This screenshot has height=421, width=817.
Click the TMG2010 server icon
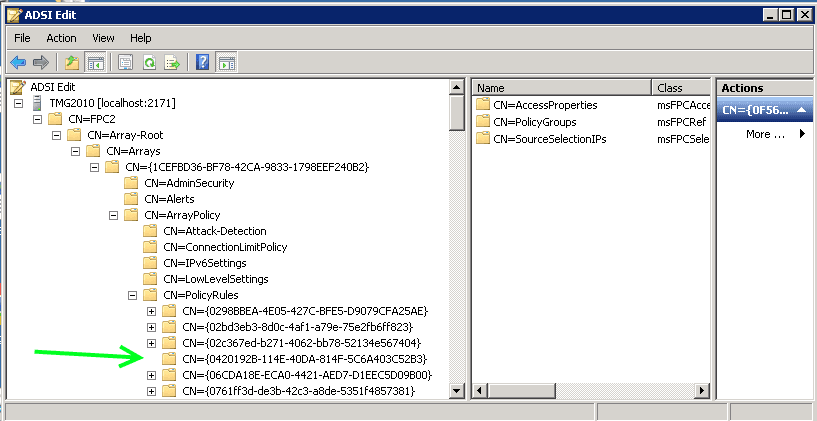[x=36, y=103]
